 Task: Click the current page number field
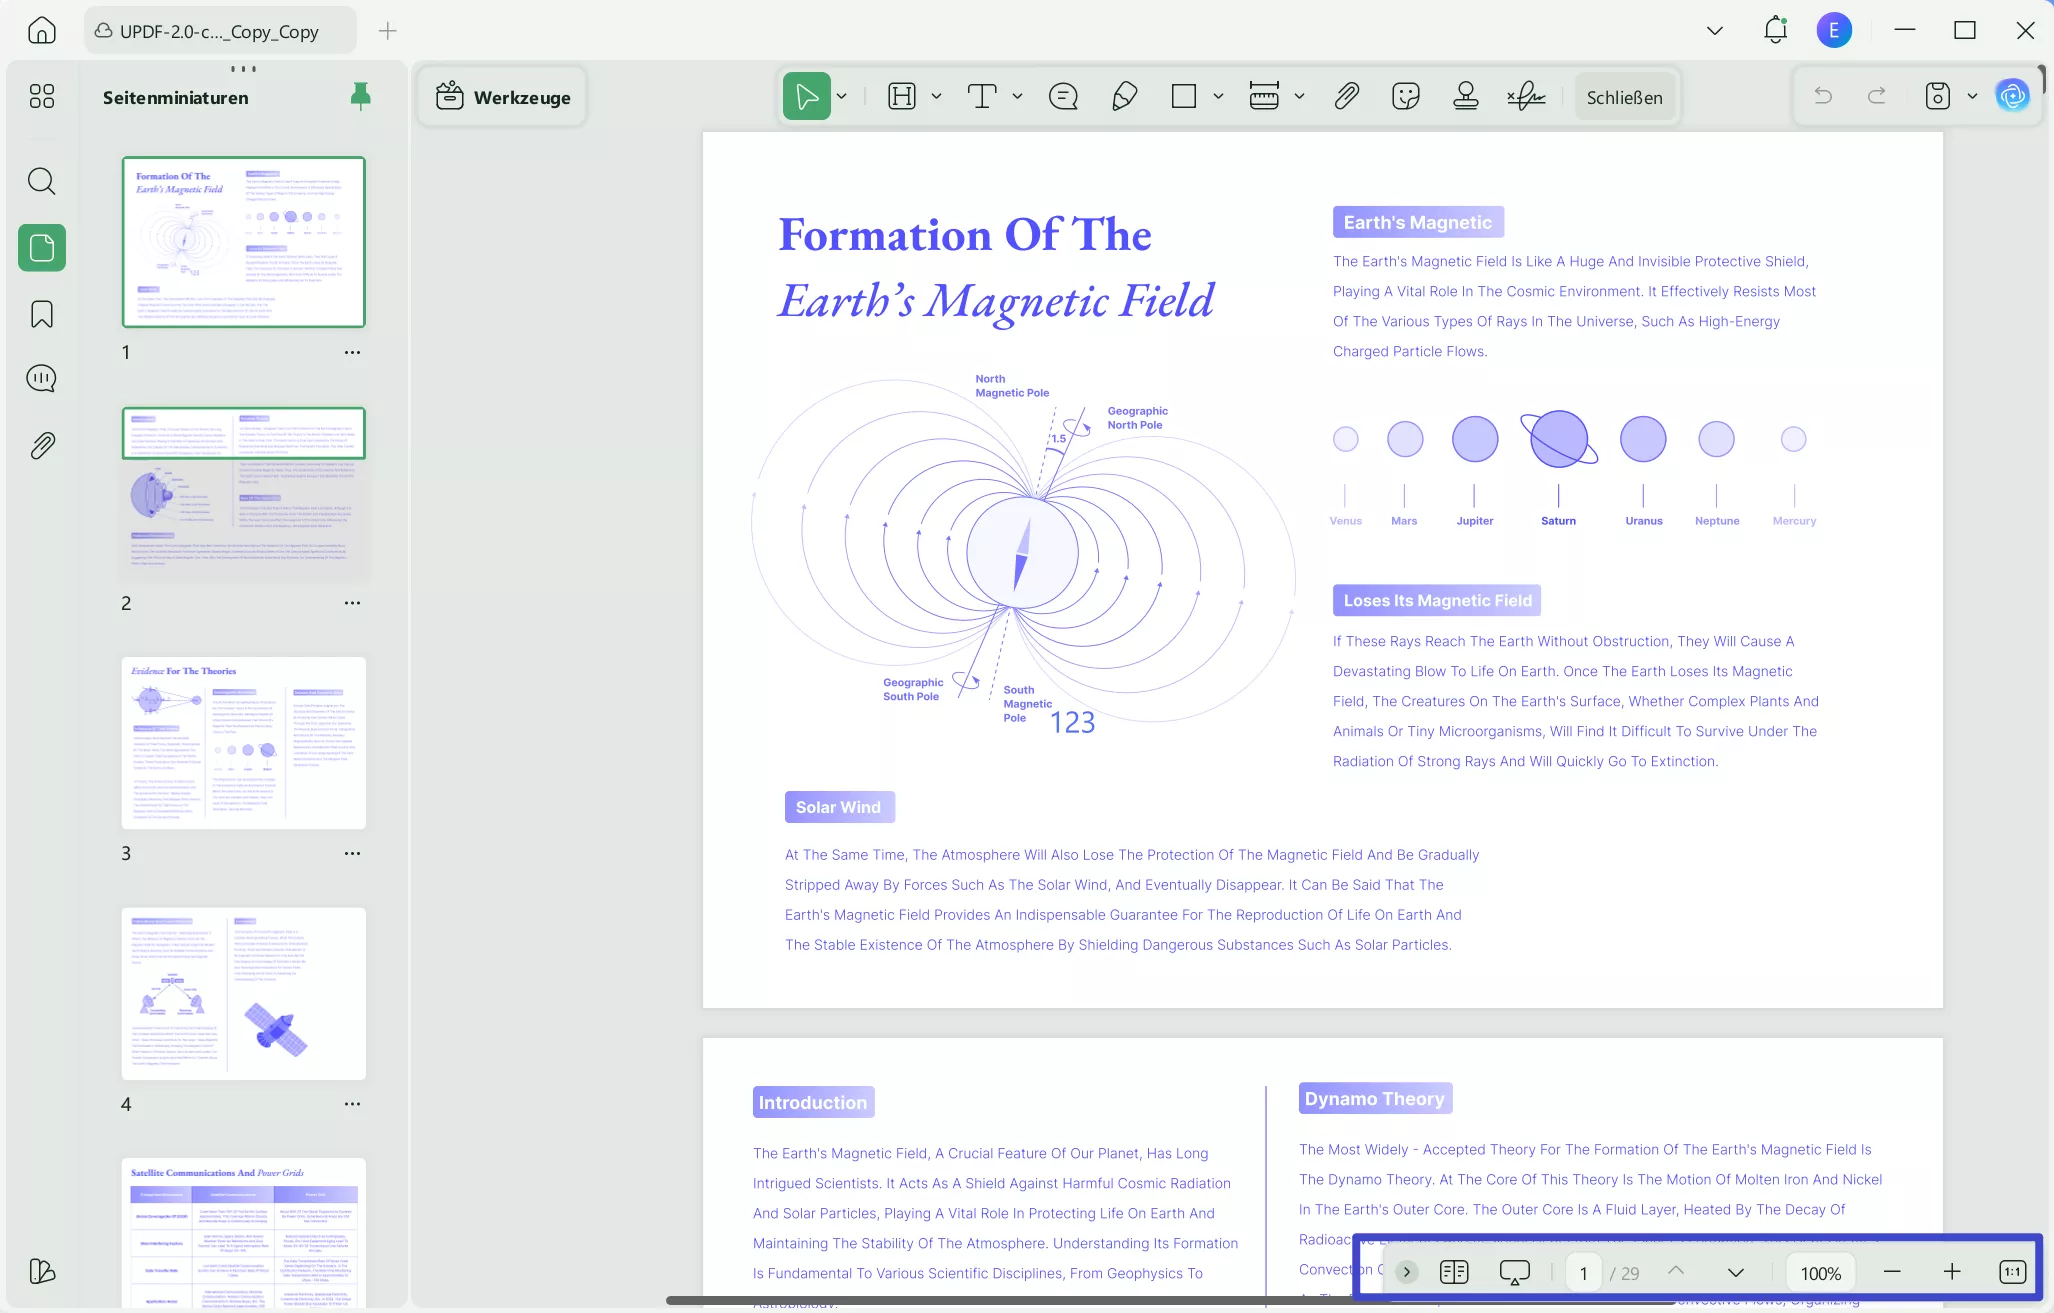click(x=1584, y=1273)
